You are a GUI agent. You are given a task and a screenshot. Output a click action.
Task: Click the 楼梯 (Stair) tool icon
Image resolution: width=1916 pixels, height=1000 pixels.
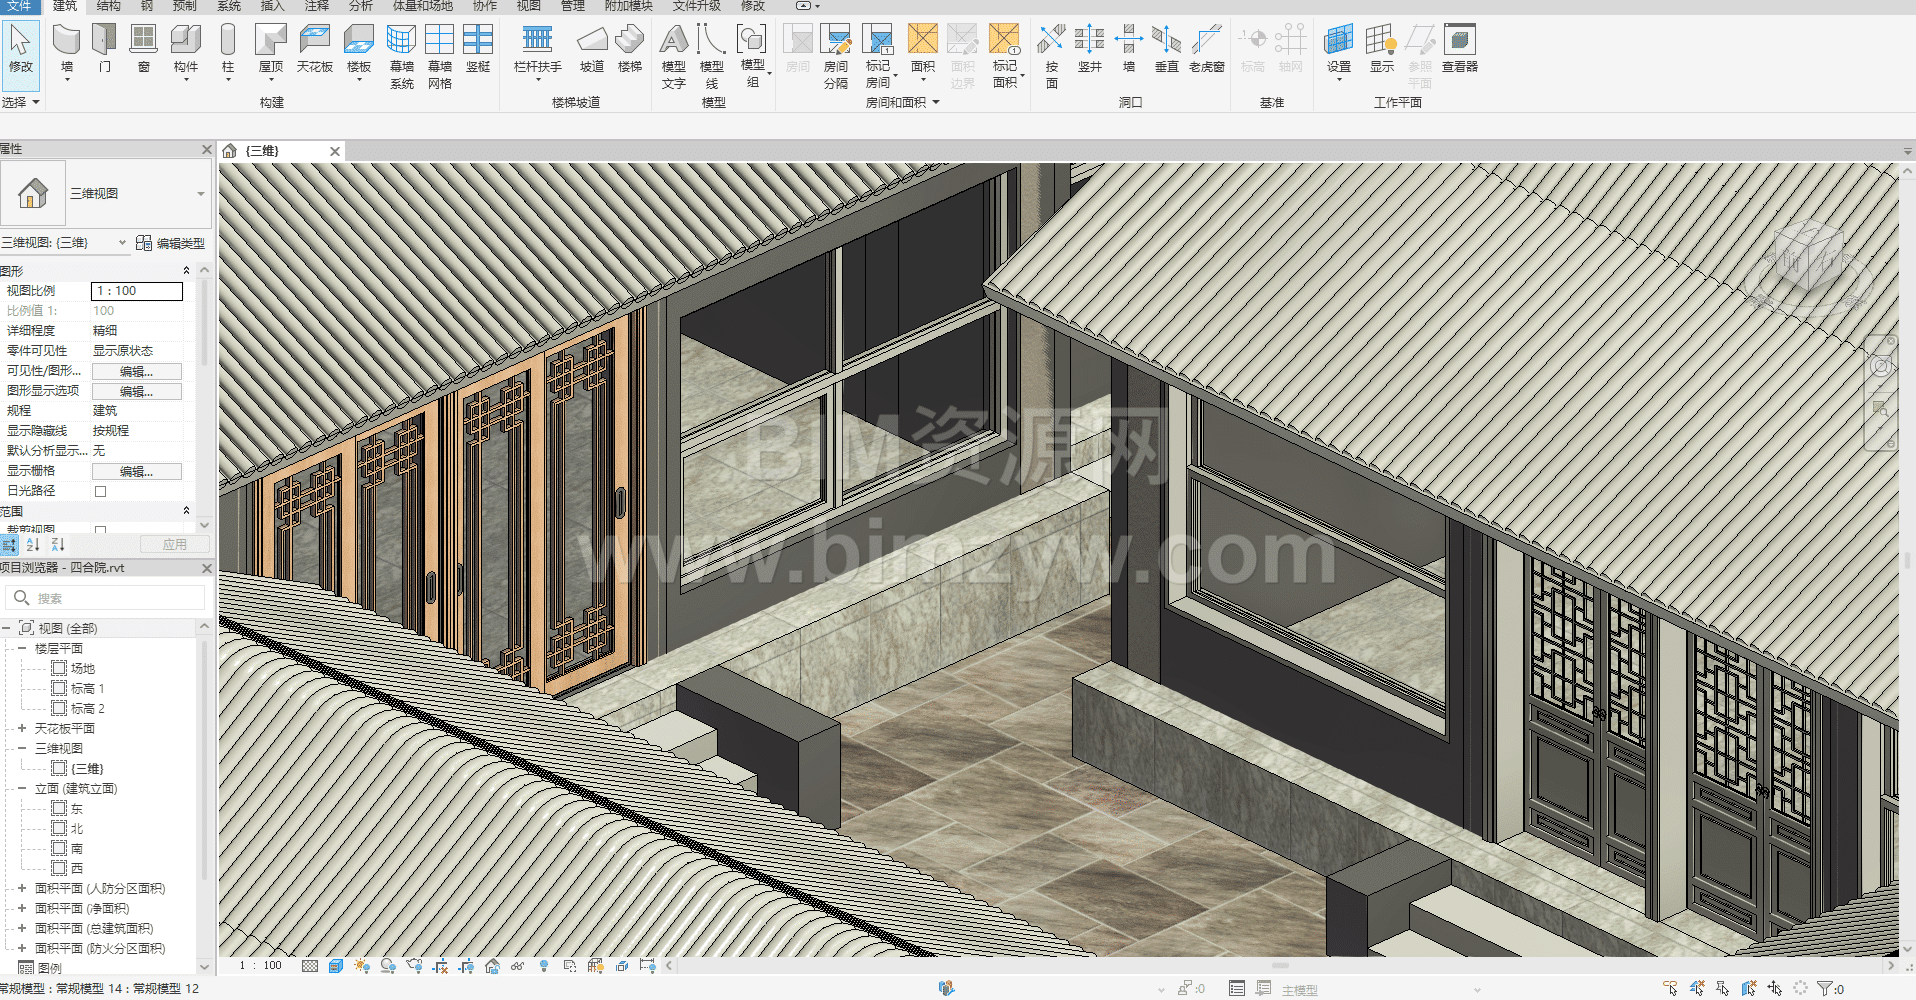pyautogui.click(x=629, y=48)
